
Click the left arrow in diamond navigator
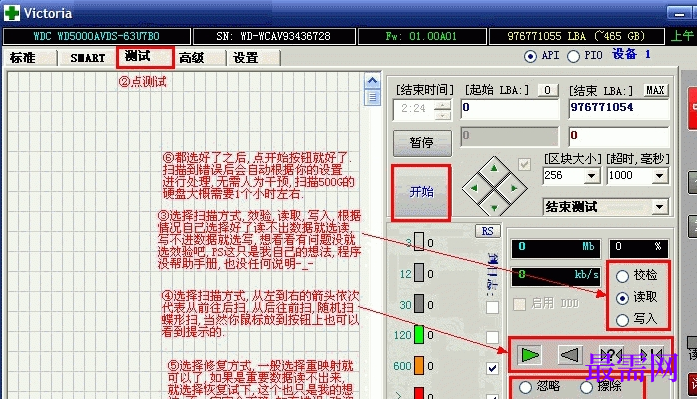coord(474,188)
